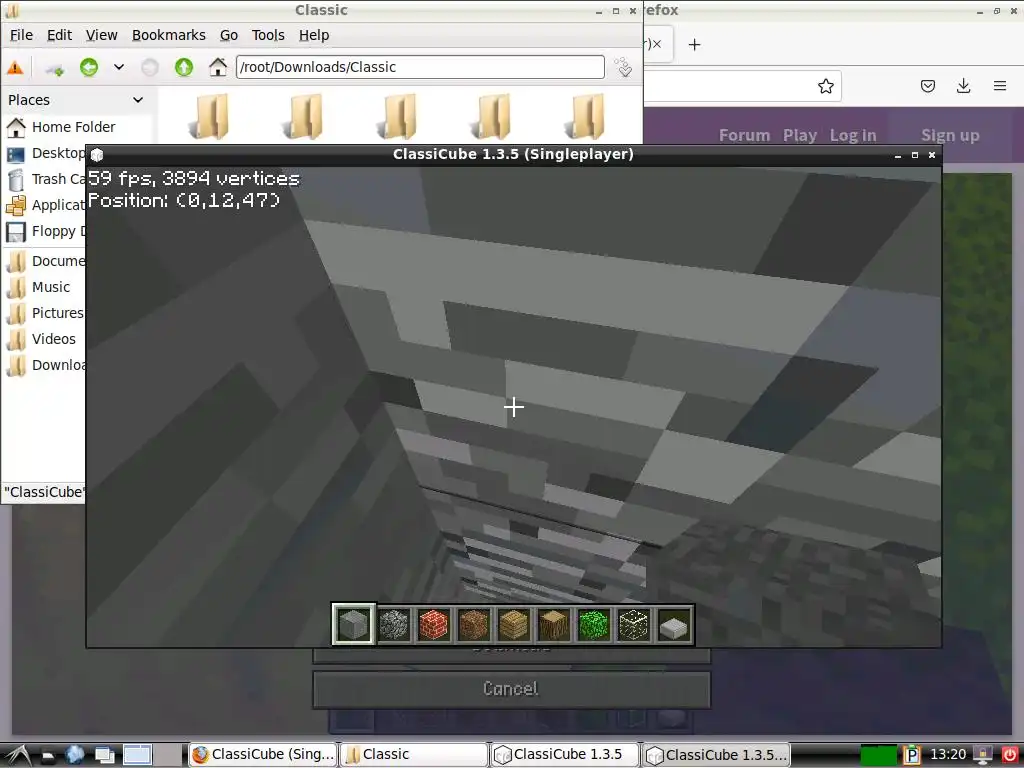Select Pictures in Places sidebar
The image size is (1024, 768).
(45, 313)
